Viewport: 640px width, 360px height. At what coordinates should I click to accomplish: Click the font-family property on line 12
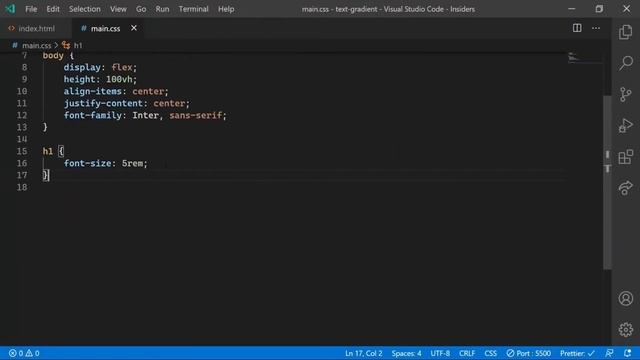tap(93, 116)
